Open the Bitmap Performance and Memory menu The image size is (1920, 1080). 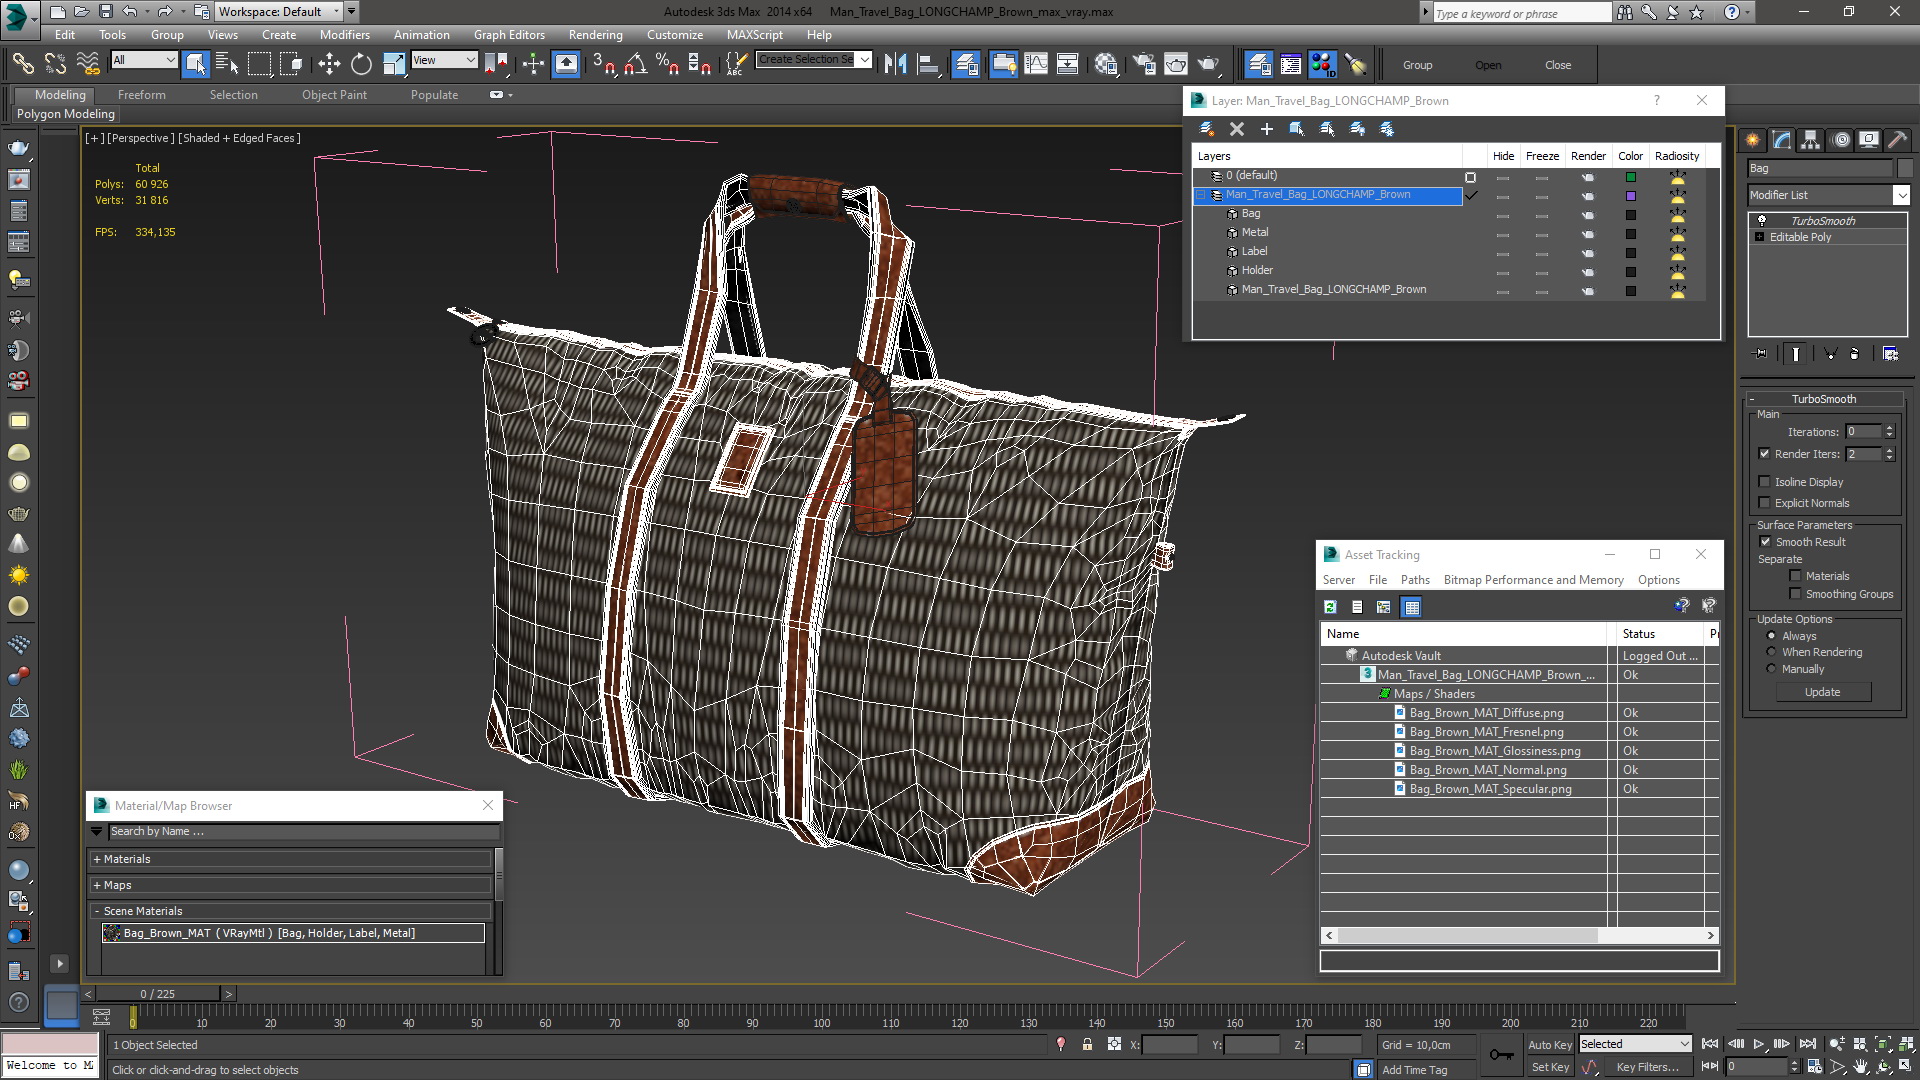[1533, 580]
